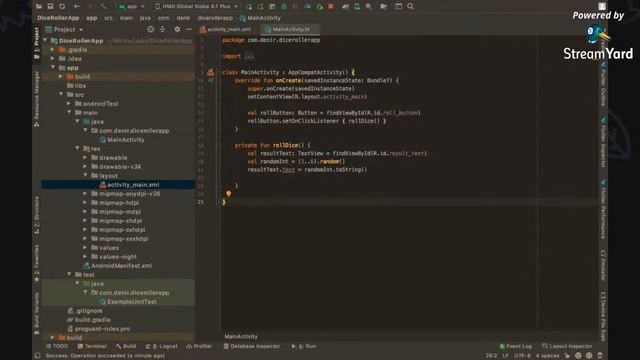Open the TODO tool tab

click(57, 346)
